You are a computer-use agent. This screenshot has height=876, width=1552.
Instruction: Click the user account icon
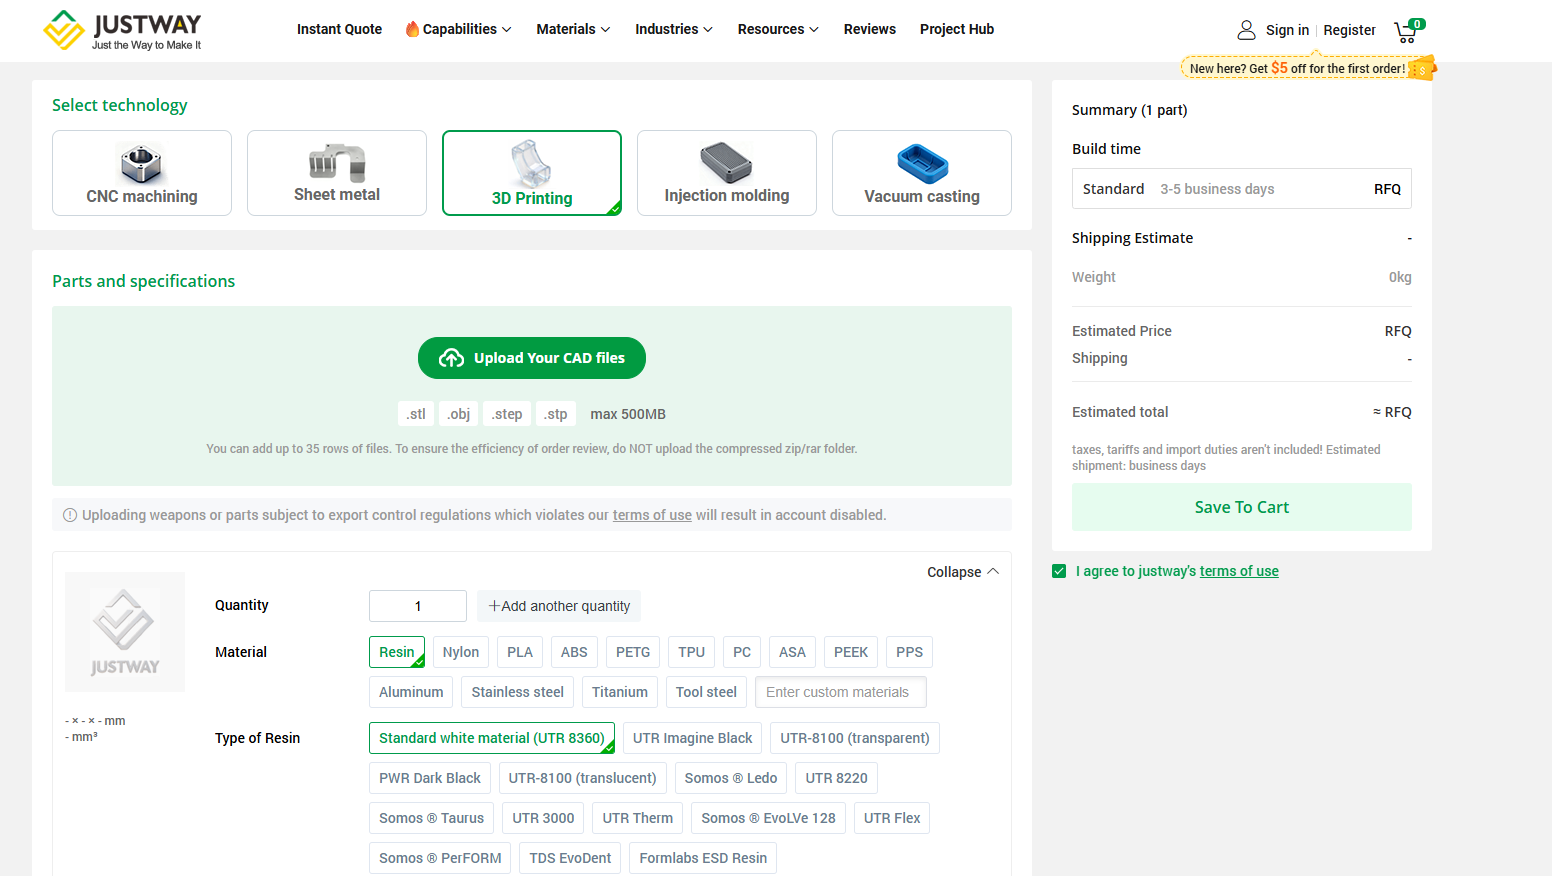[1246, 30]
